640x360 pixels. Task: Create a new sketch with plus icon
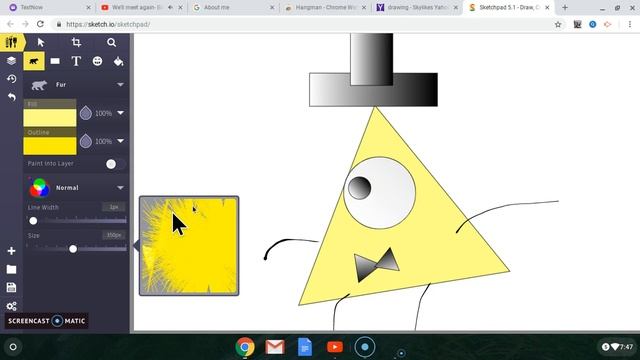(11, 251)
